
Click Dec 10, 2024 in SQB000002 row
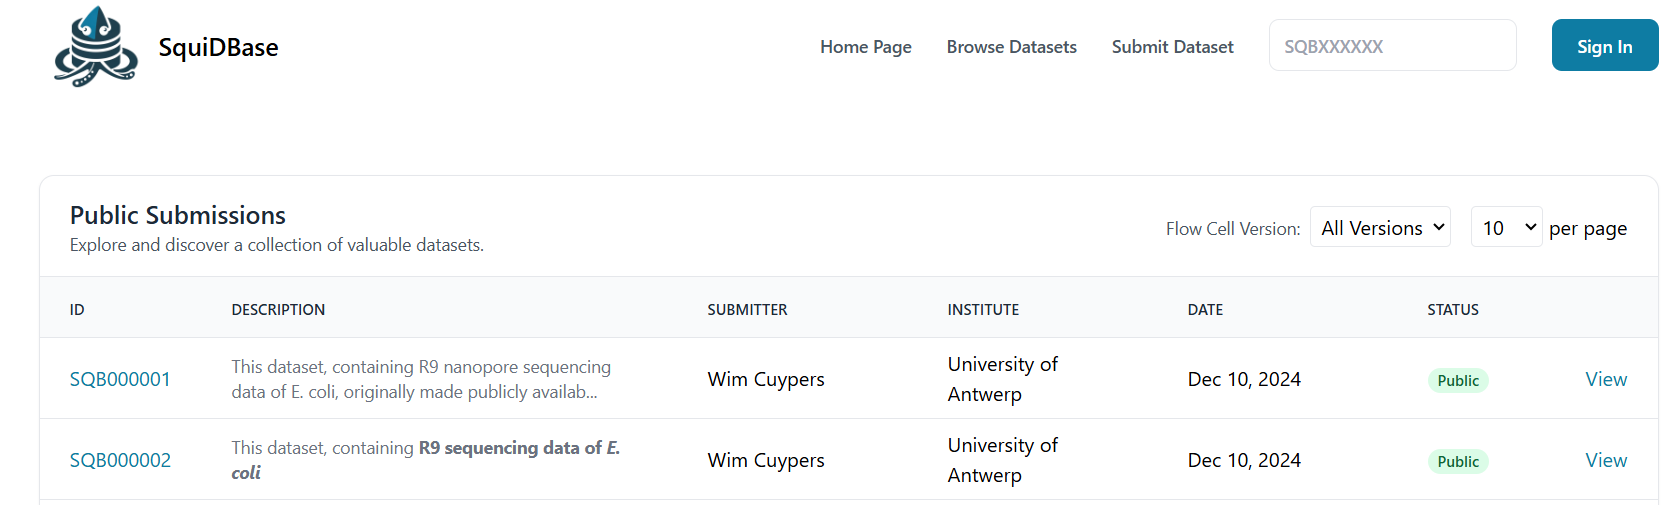click(x=1244, y=460)
